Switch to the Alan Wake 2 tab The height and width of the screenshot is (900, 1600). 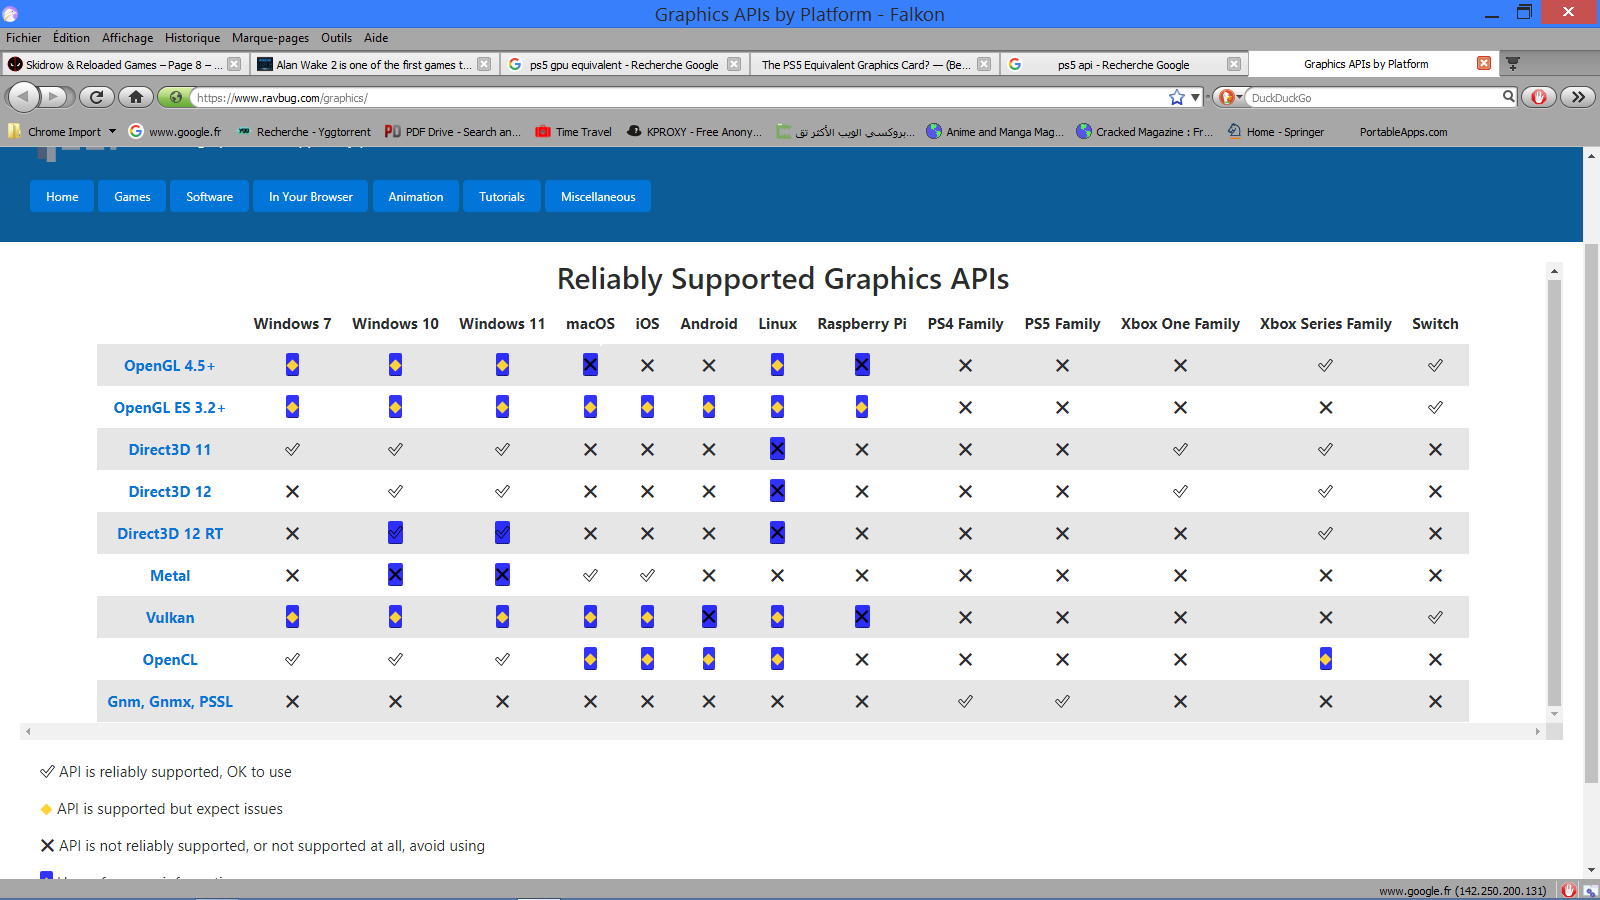[372, 64]
